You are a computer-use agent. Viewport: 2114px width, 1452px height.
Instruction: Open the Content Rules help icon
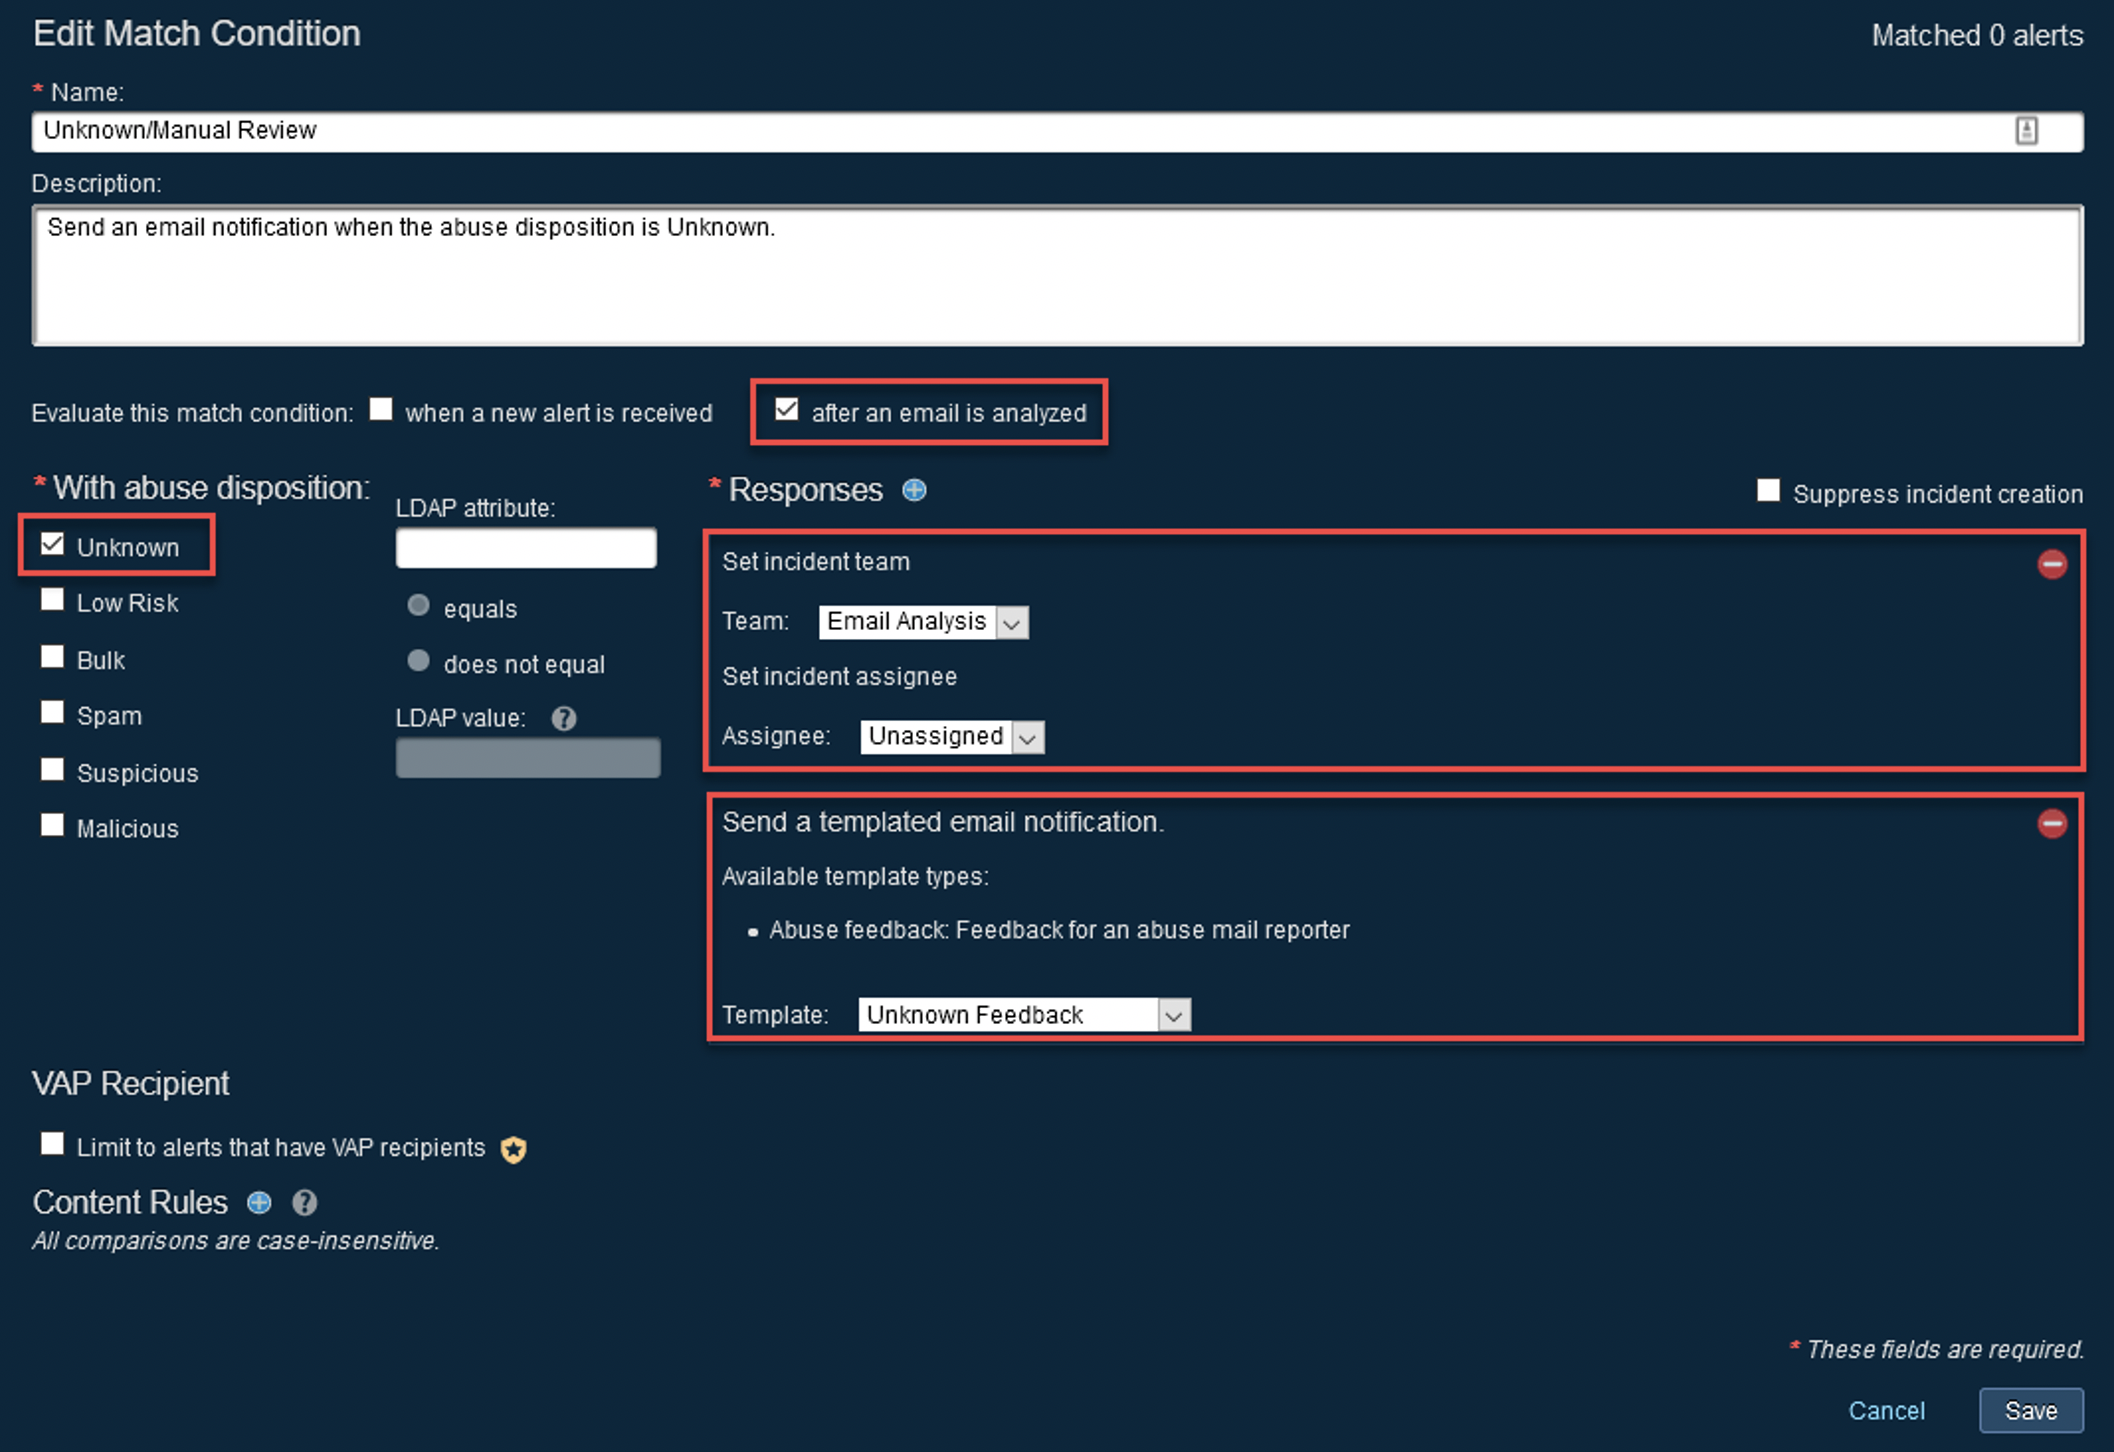304,1202
